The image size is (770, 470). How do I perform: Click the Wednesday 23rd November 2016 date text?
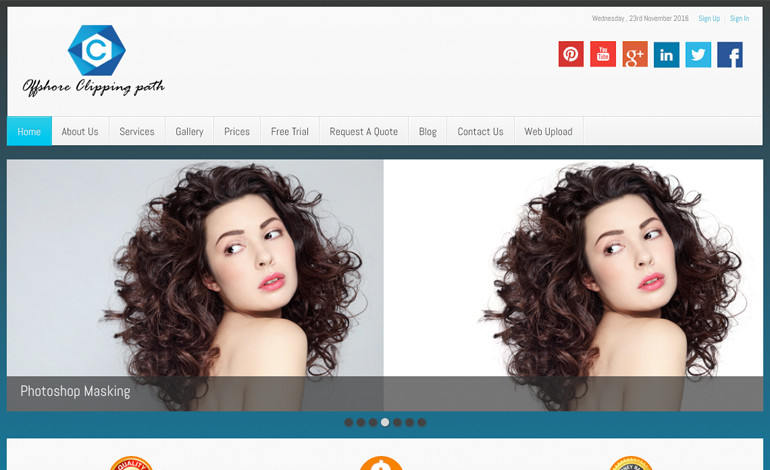click(x=640, y=19)
